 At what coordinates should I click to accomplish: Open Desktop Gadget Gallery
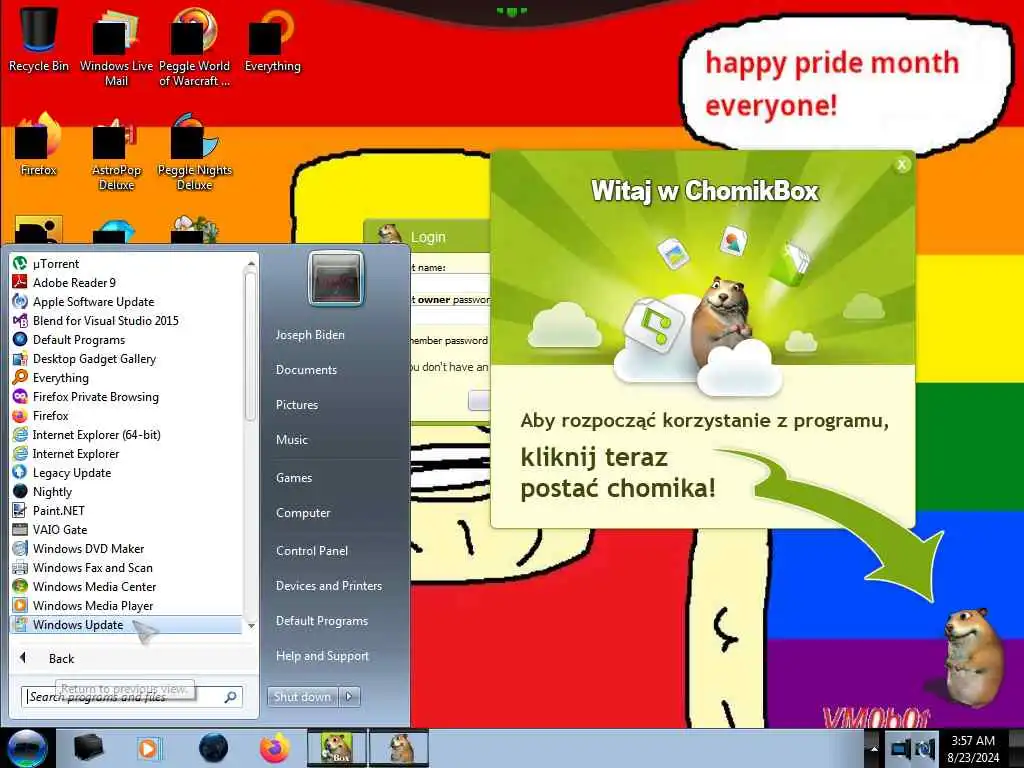coord(126,359)
